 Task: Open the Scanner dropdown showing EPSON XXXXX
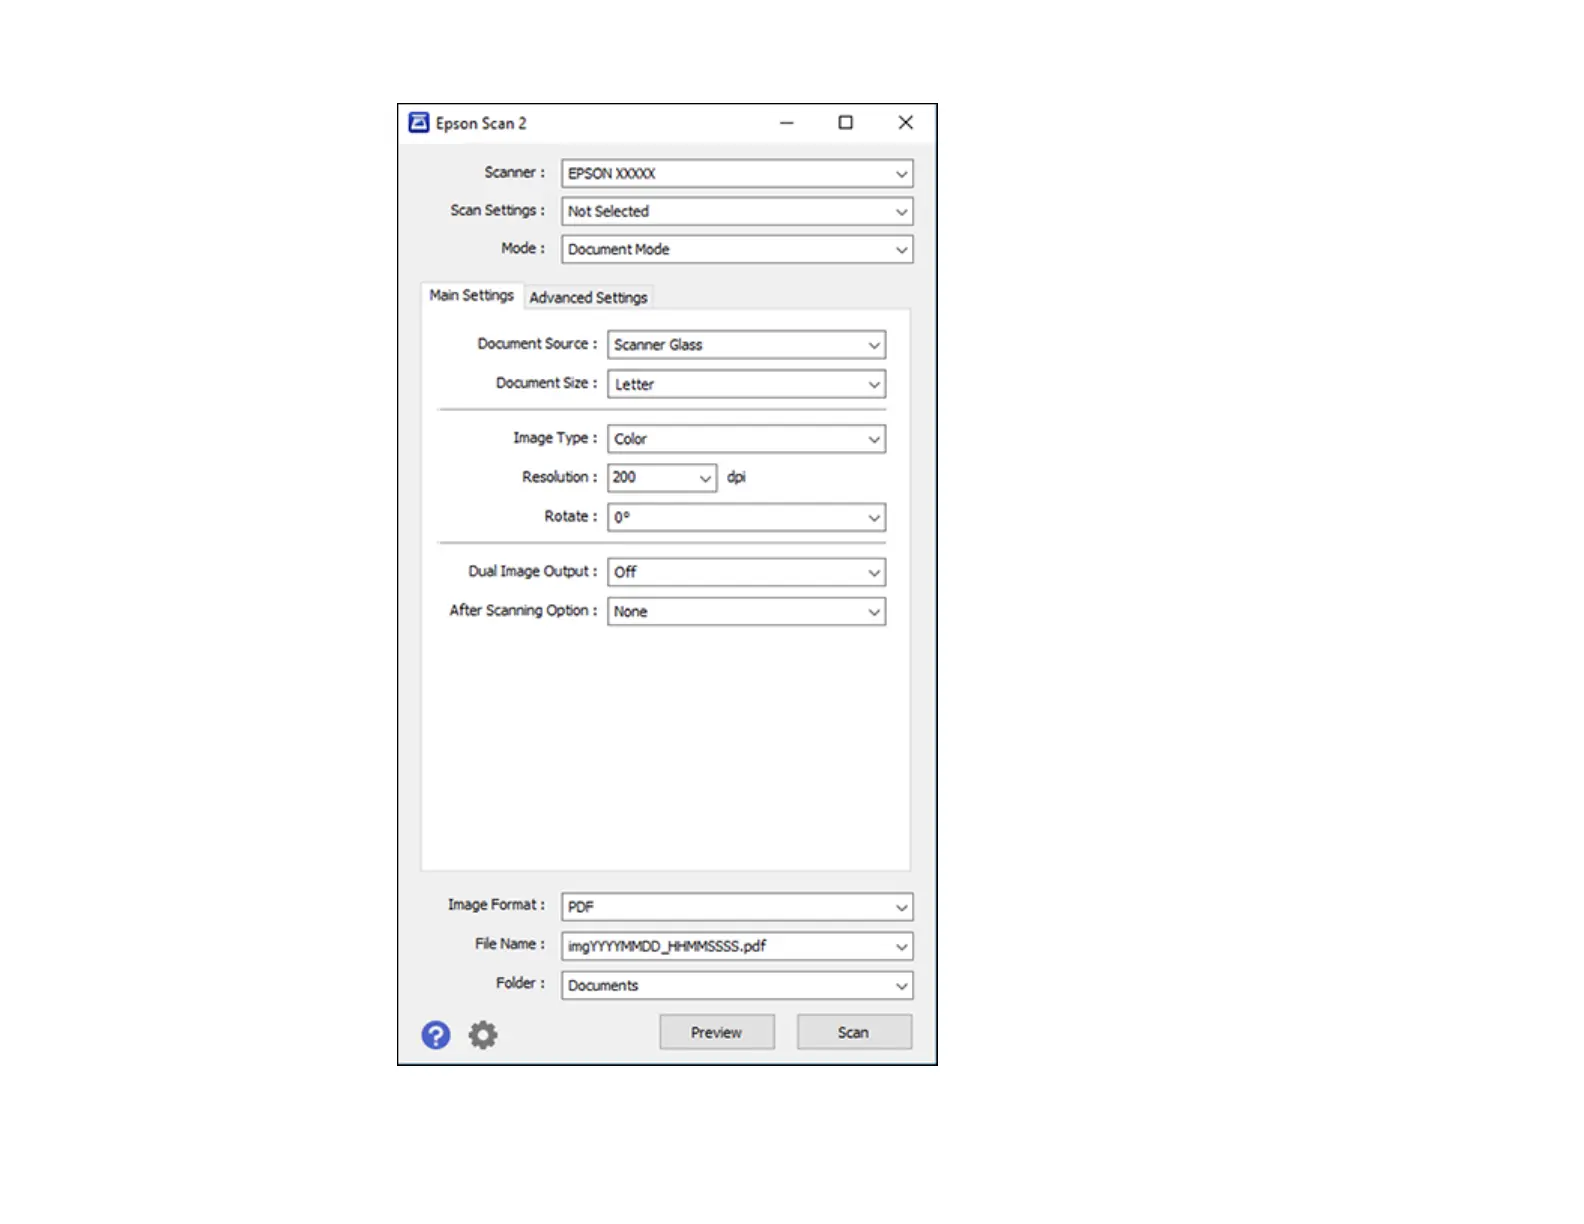click(x=737, y=174)
